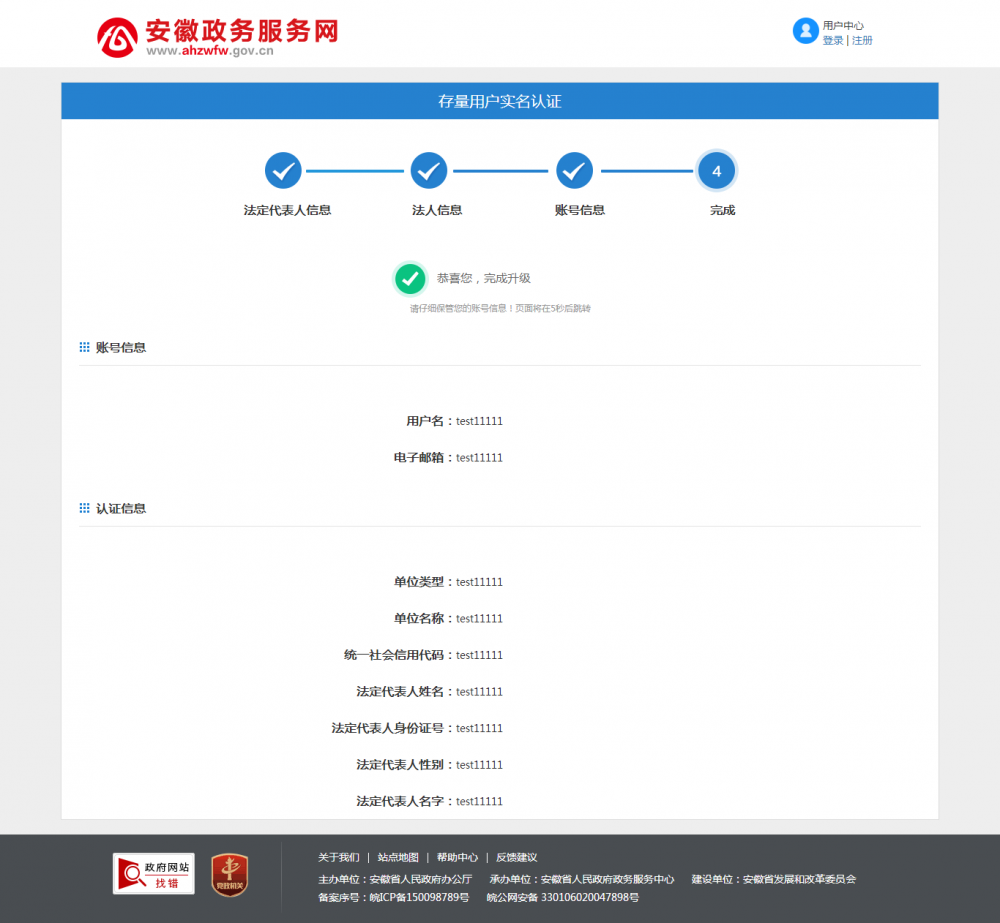Select the 账号信息 completed step circle

(575, 170)
